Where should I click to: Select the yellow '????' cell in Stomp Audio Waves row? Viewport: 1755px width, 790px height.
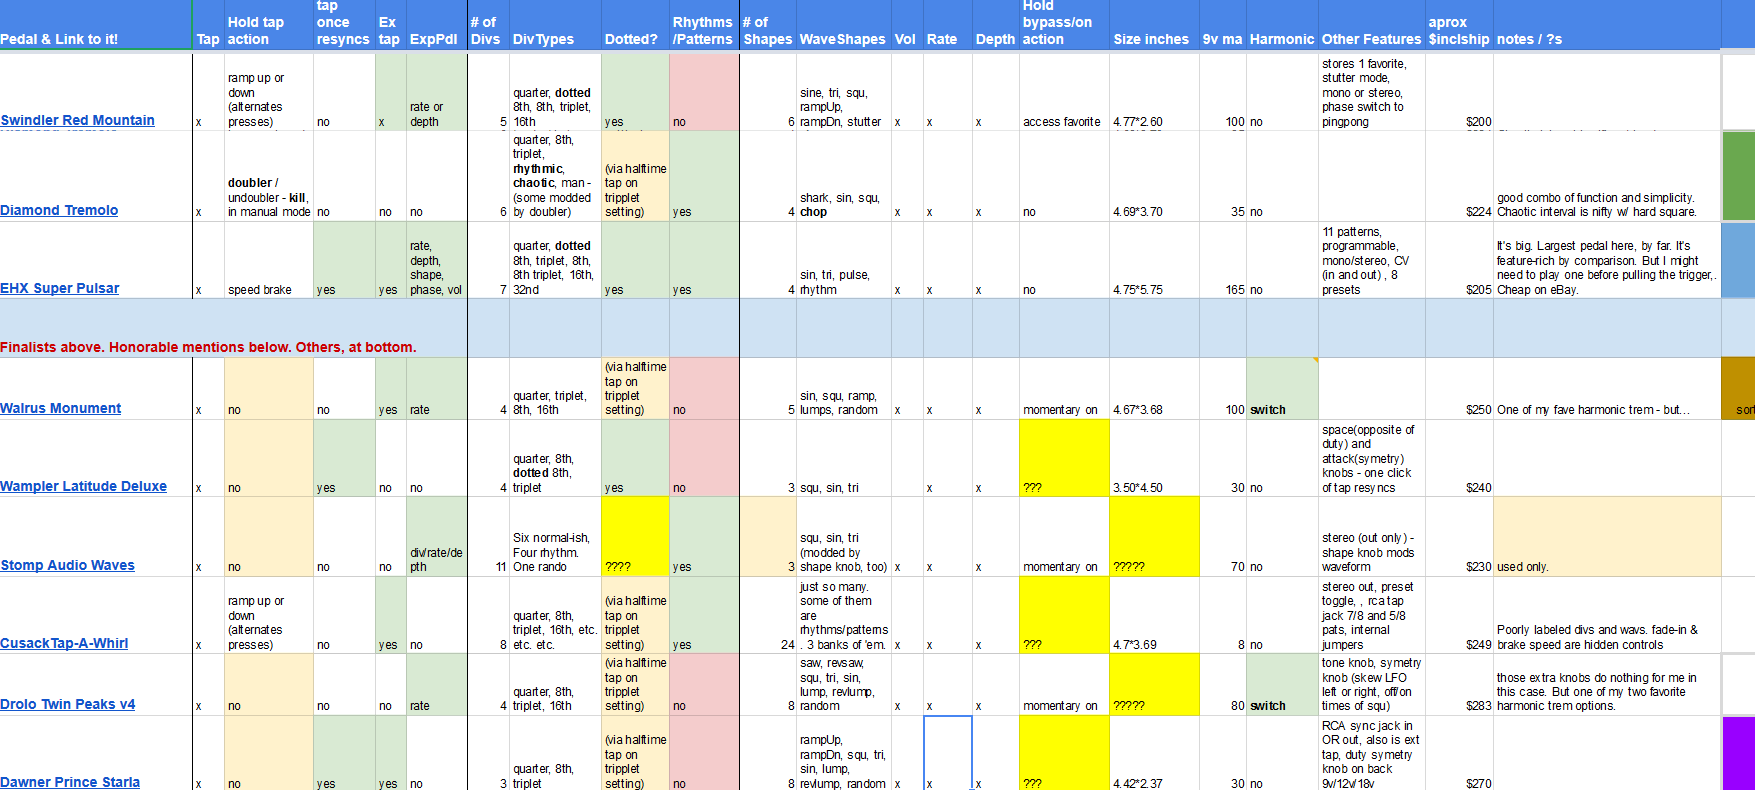point(635,537)
